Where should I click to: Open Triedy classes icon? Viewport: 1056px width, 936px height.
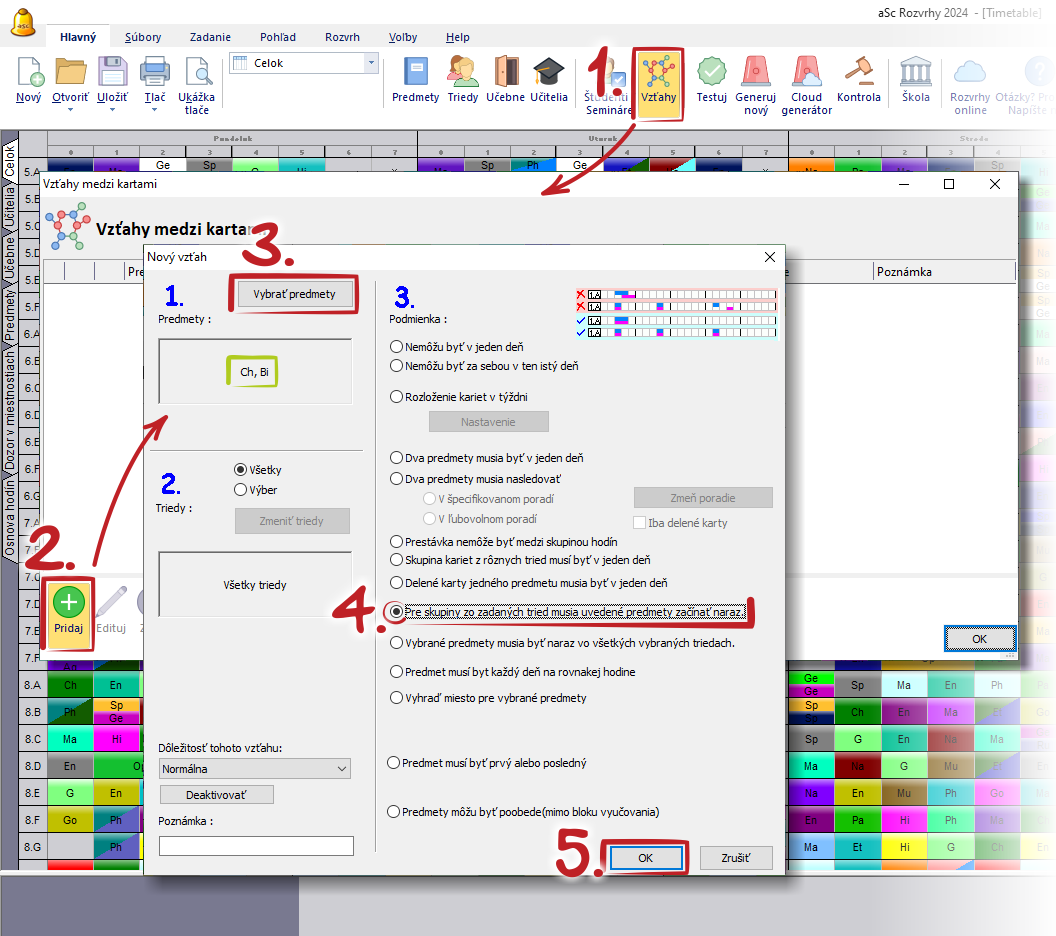pyautogui.click(x=463, y=72)
